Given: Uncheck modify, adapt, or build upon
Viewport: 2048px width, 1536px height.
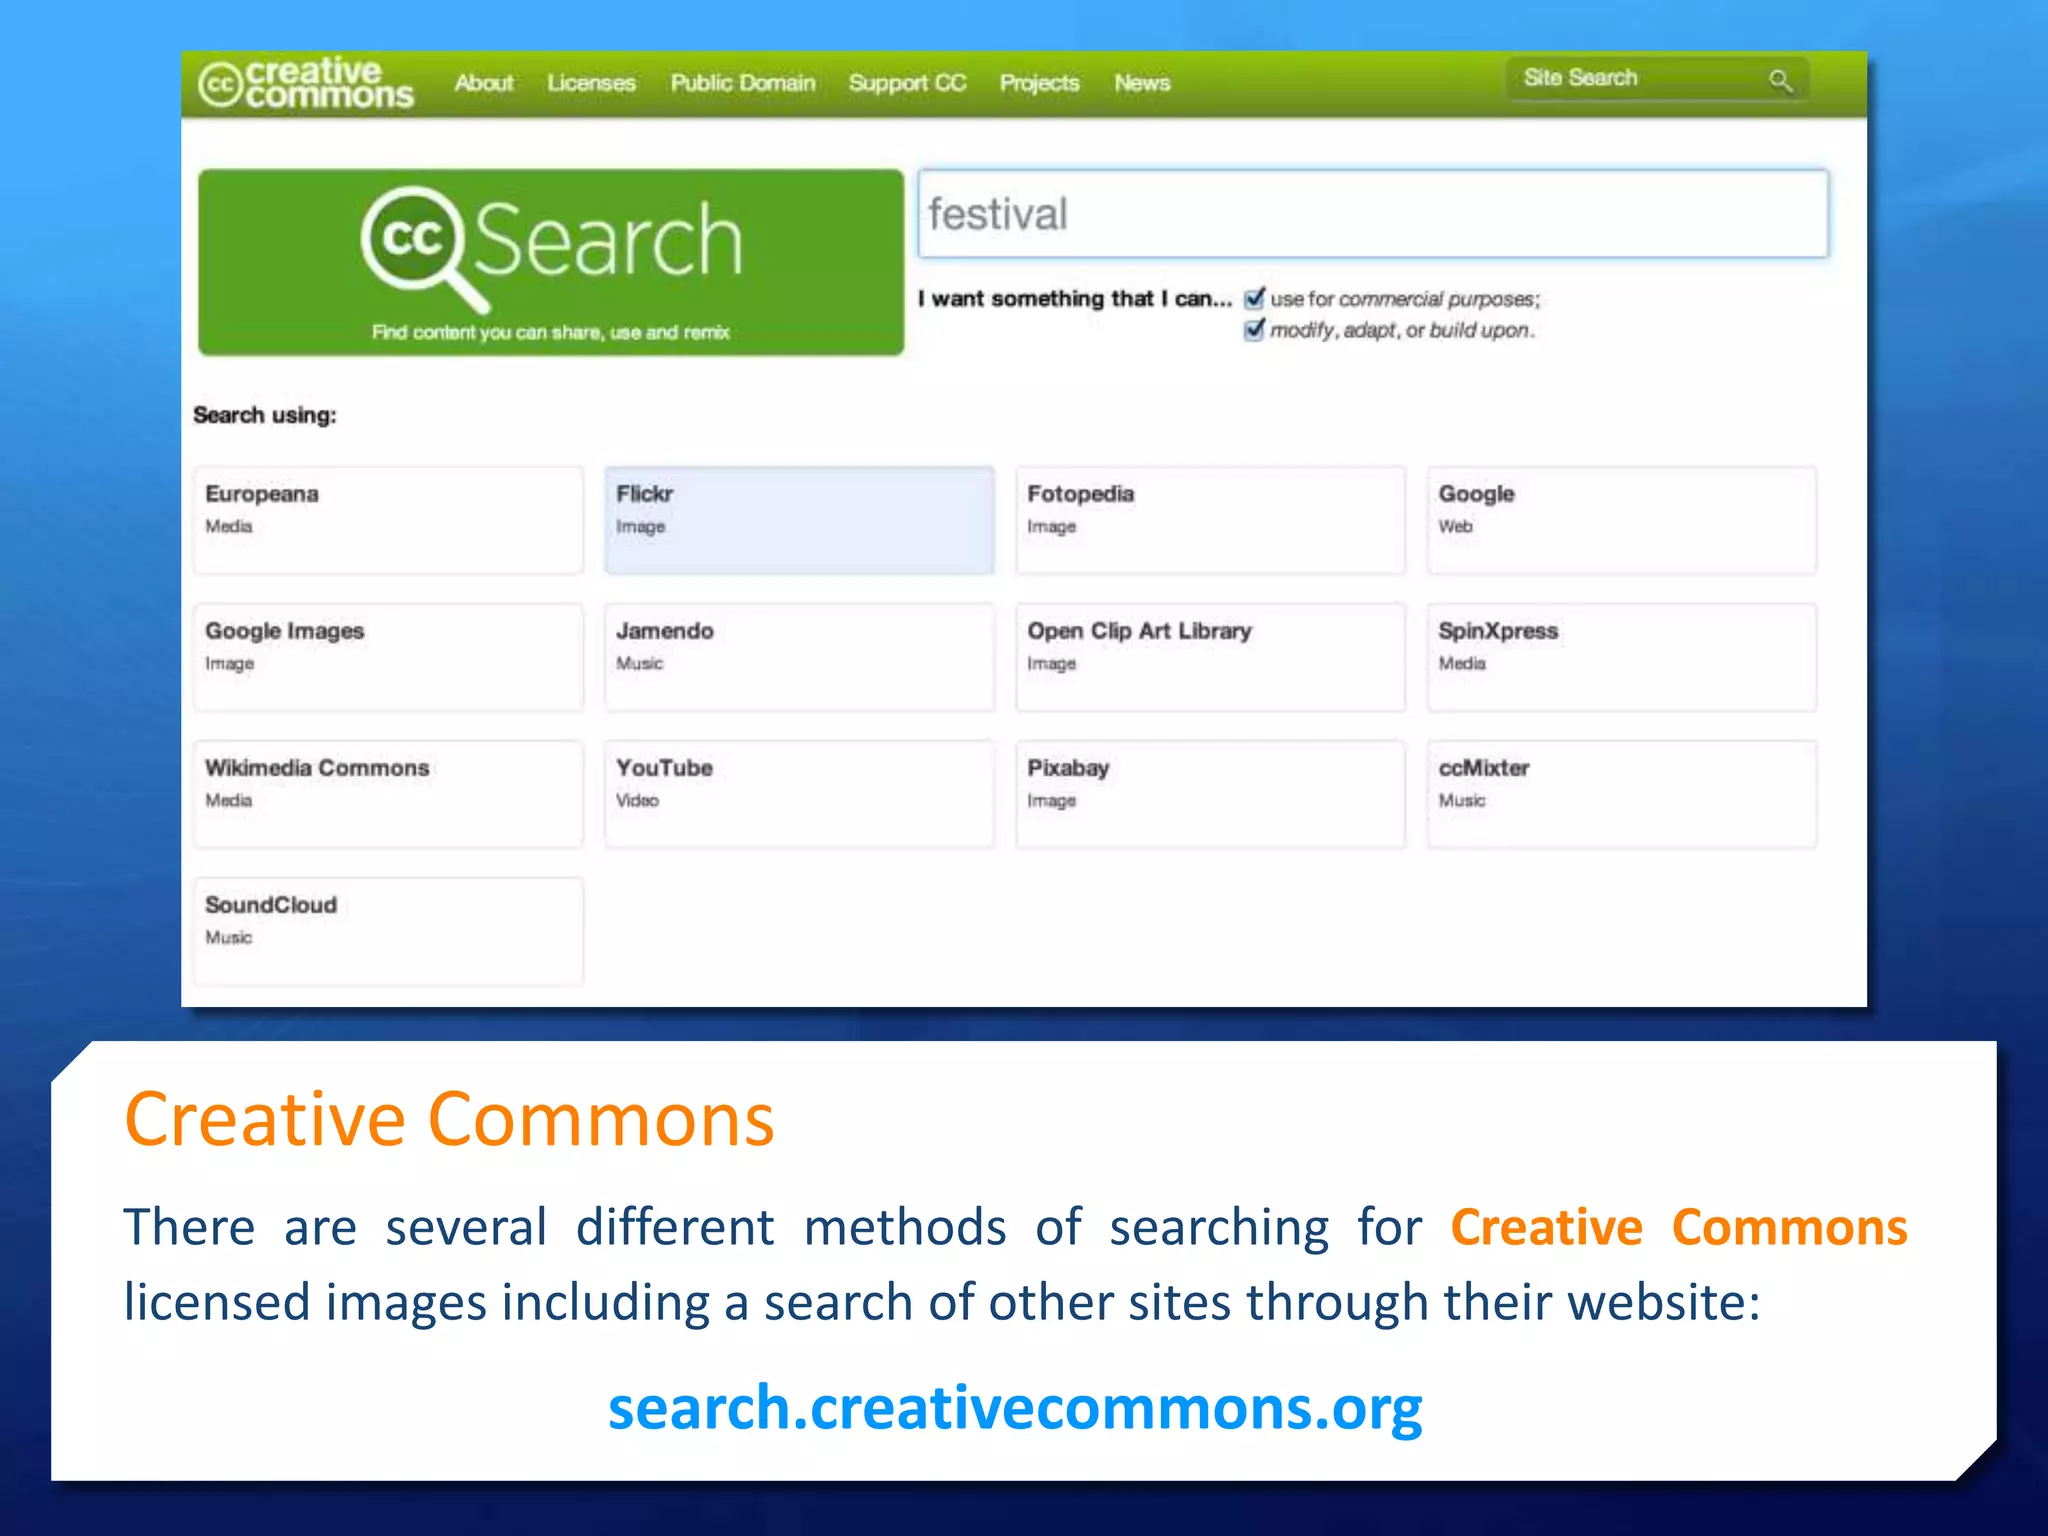Looking at the screenshot, I should click(1254, 329).
